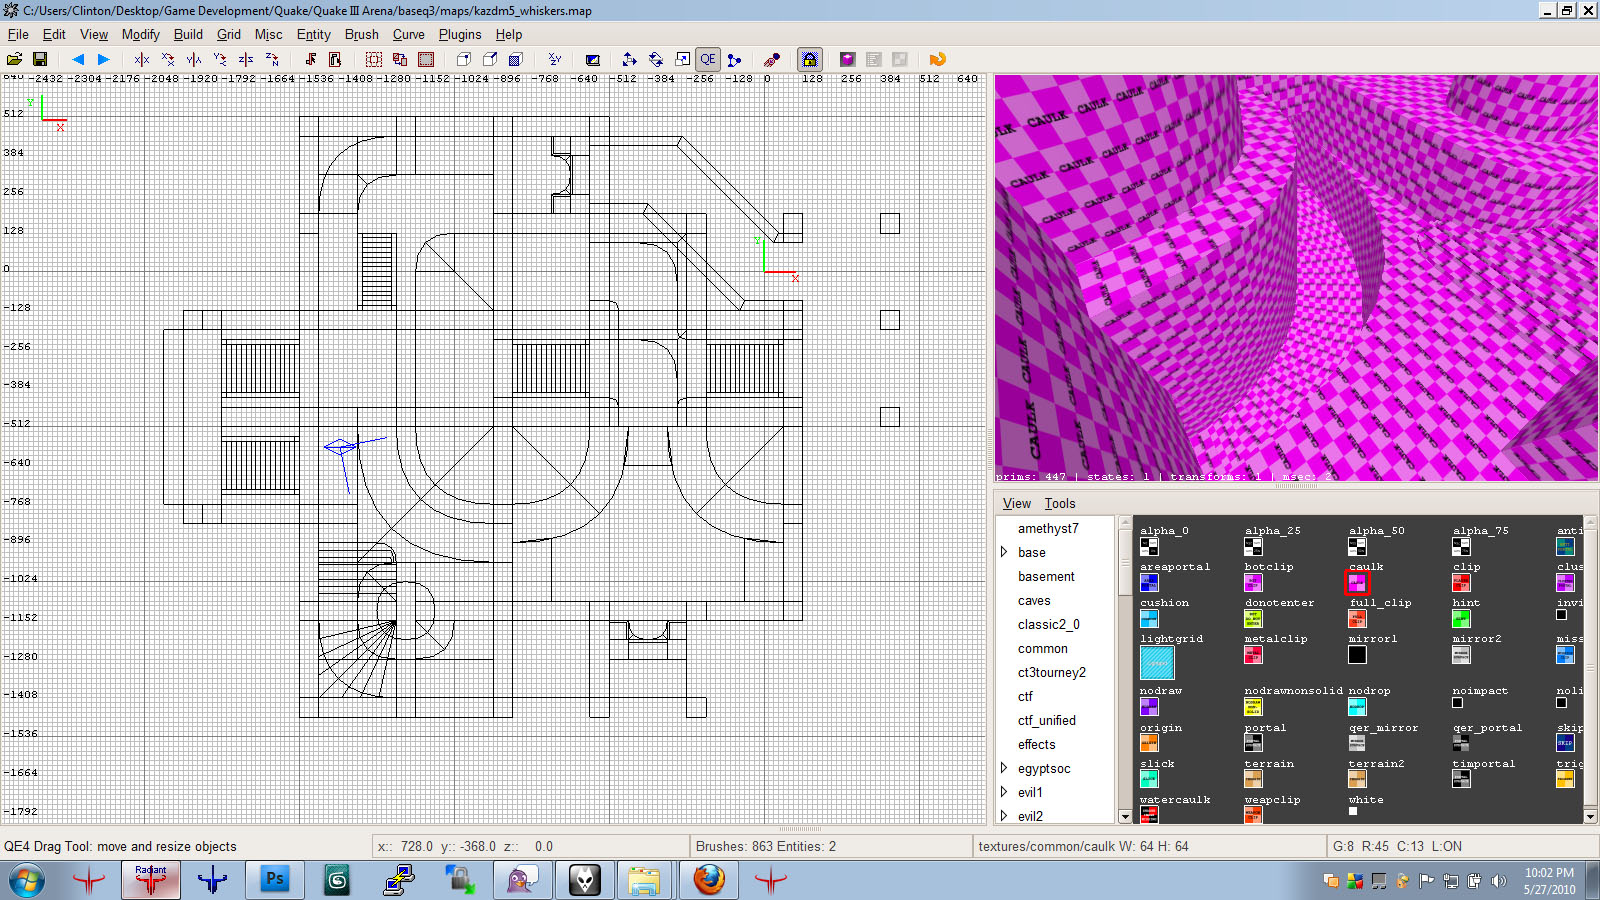Flip selection along the x-axis
Screen dimensions: 1600x900
pyautogui.click(x=142, y=60)
